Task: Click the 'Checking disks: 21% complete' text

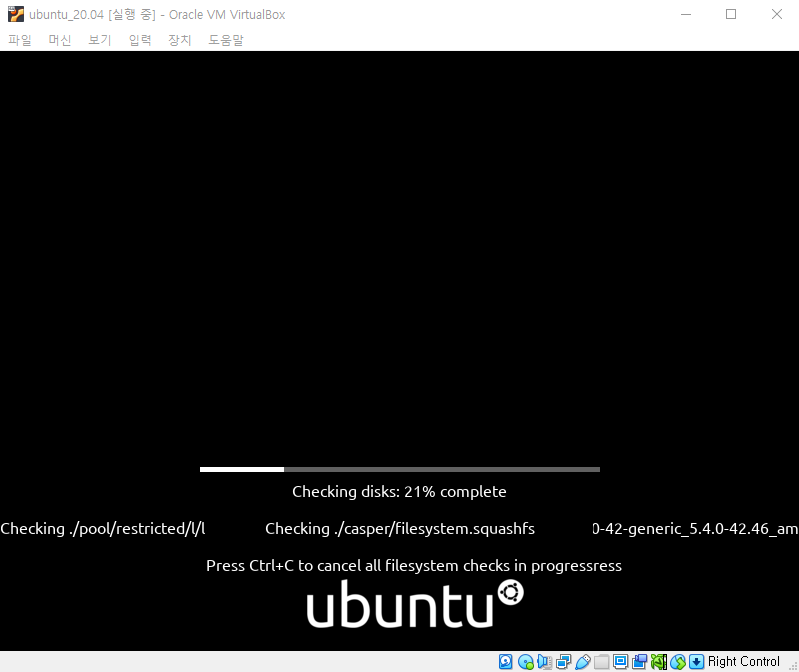Action: [399, 492]
